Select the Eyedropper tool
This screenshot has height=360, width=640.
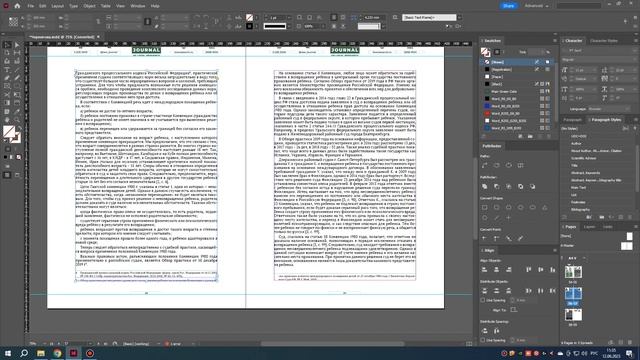pos(17,111)
